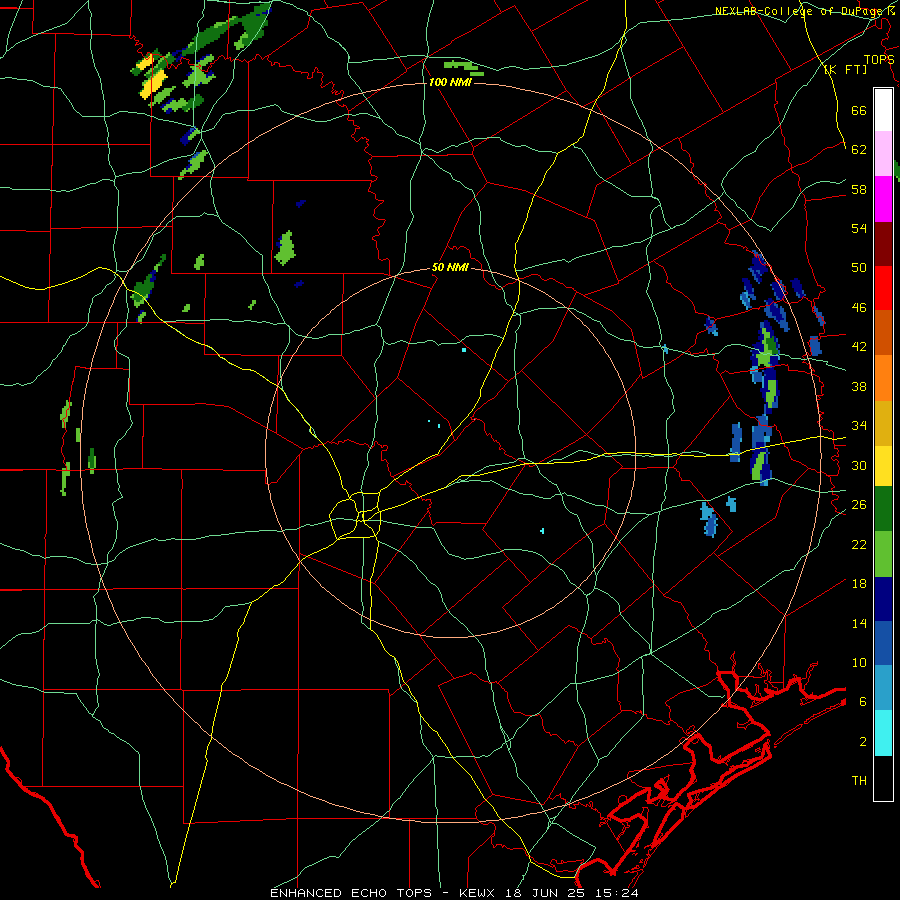Click the 46 scale label
Screen dimensions: 900x900
pyautogui.click(x=859, y=308)
